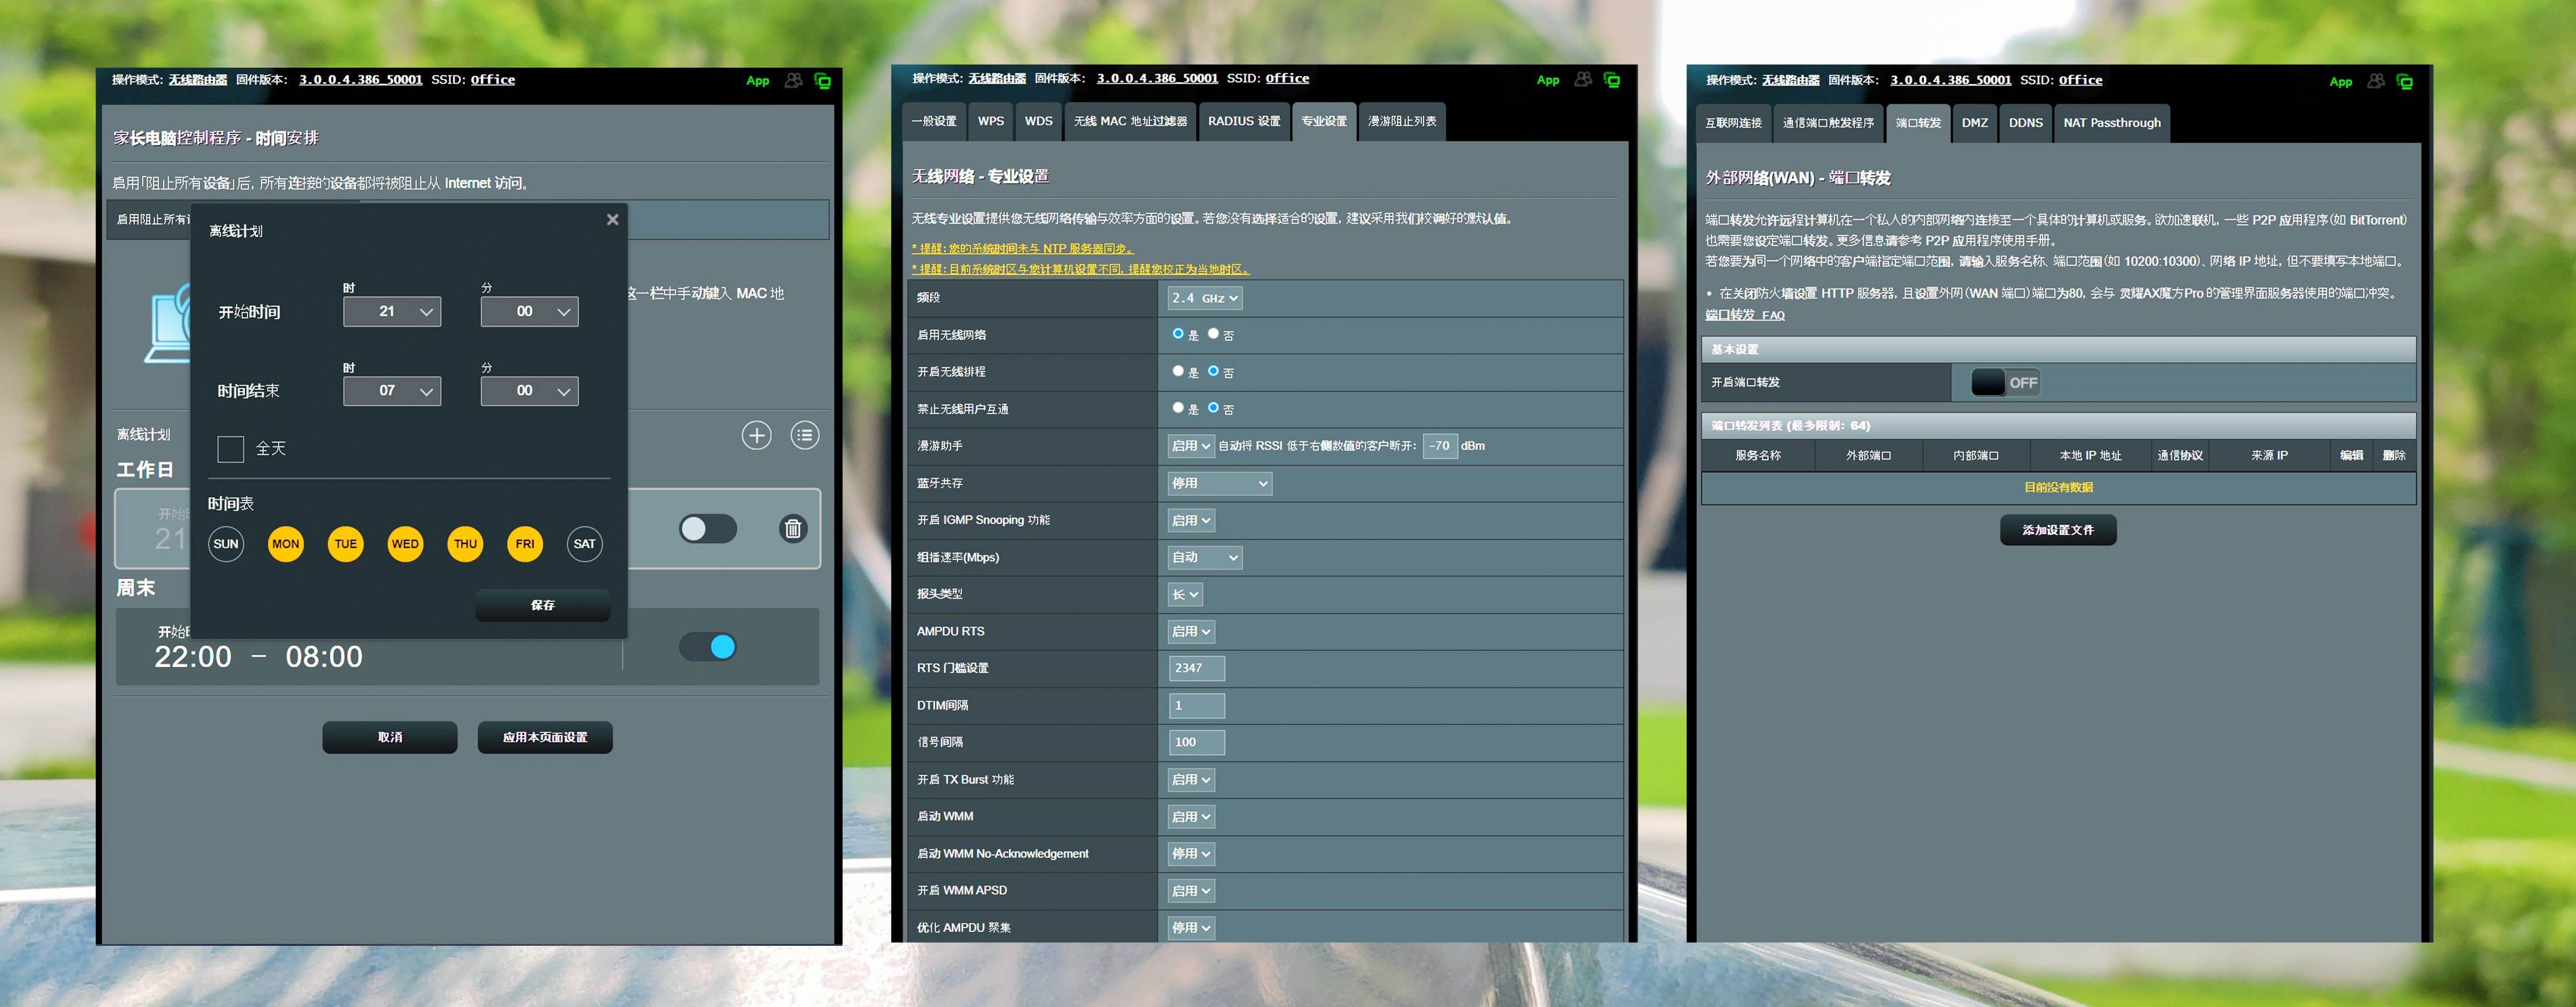Open 开启 TX Burst 功能 dropdown

(x=1191, y=779)
